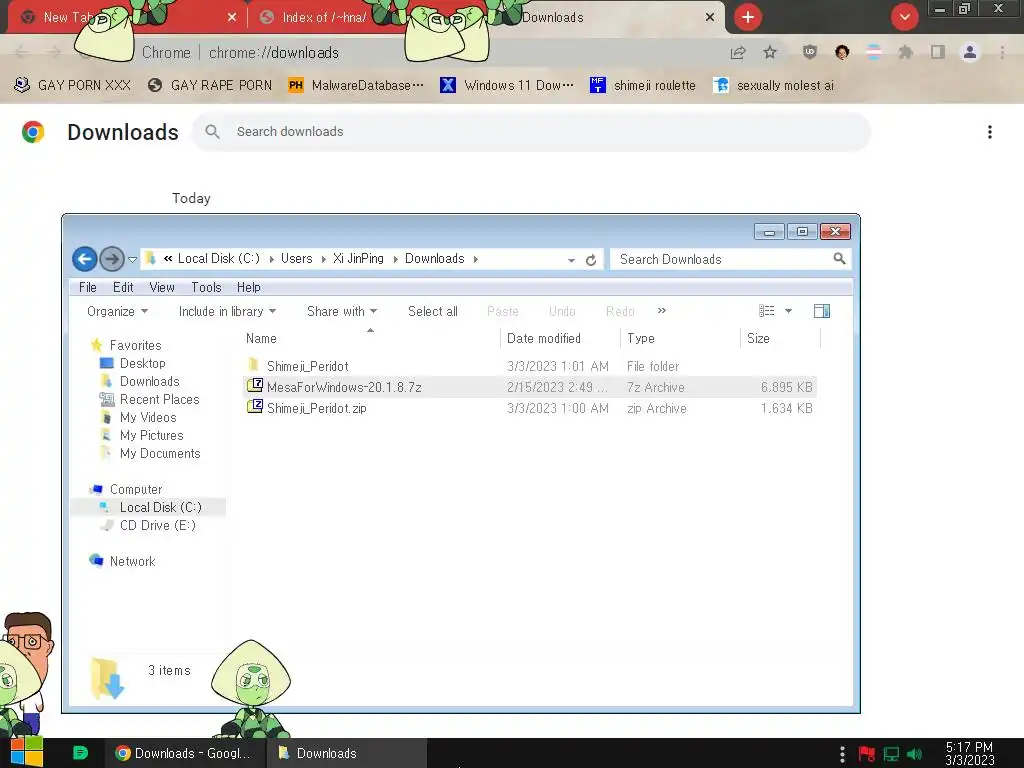Open the view options dropdown arrow
The image size is (1024, 768).
[x=788, y=311]
